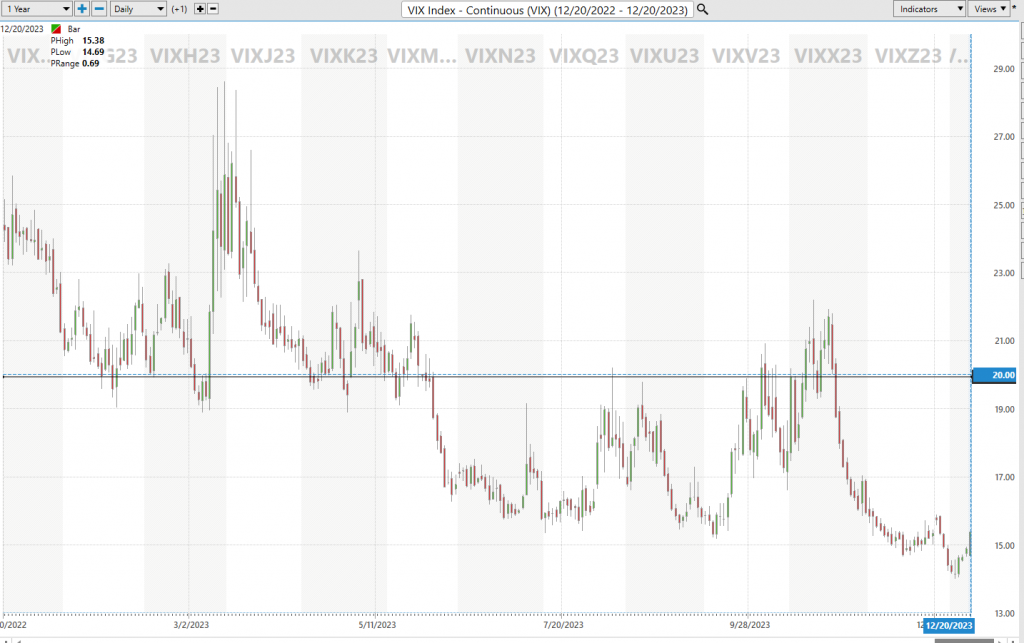Click the highlighted 12/20/2023 date marker
This screenshot has width=1024, height=643.
tap(949, 625)
